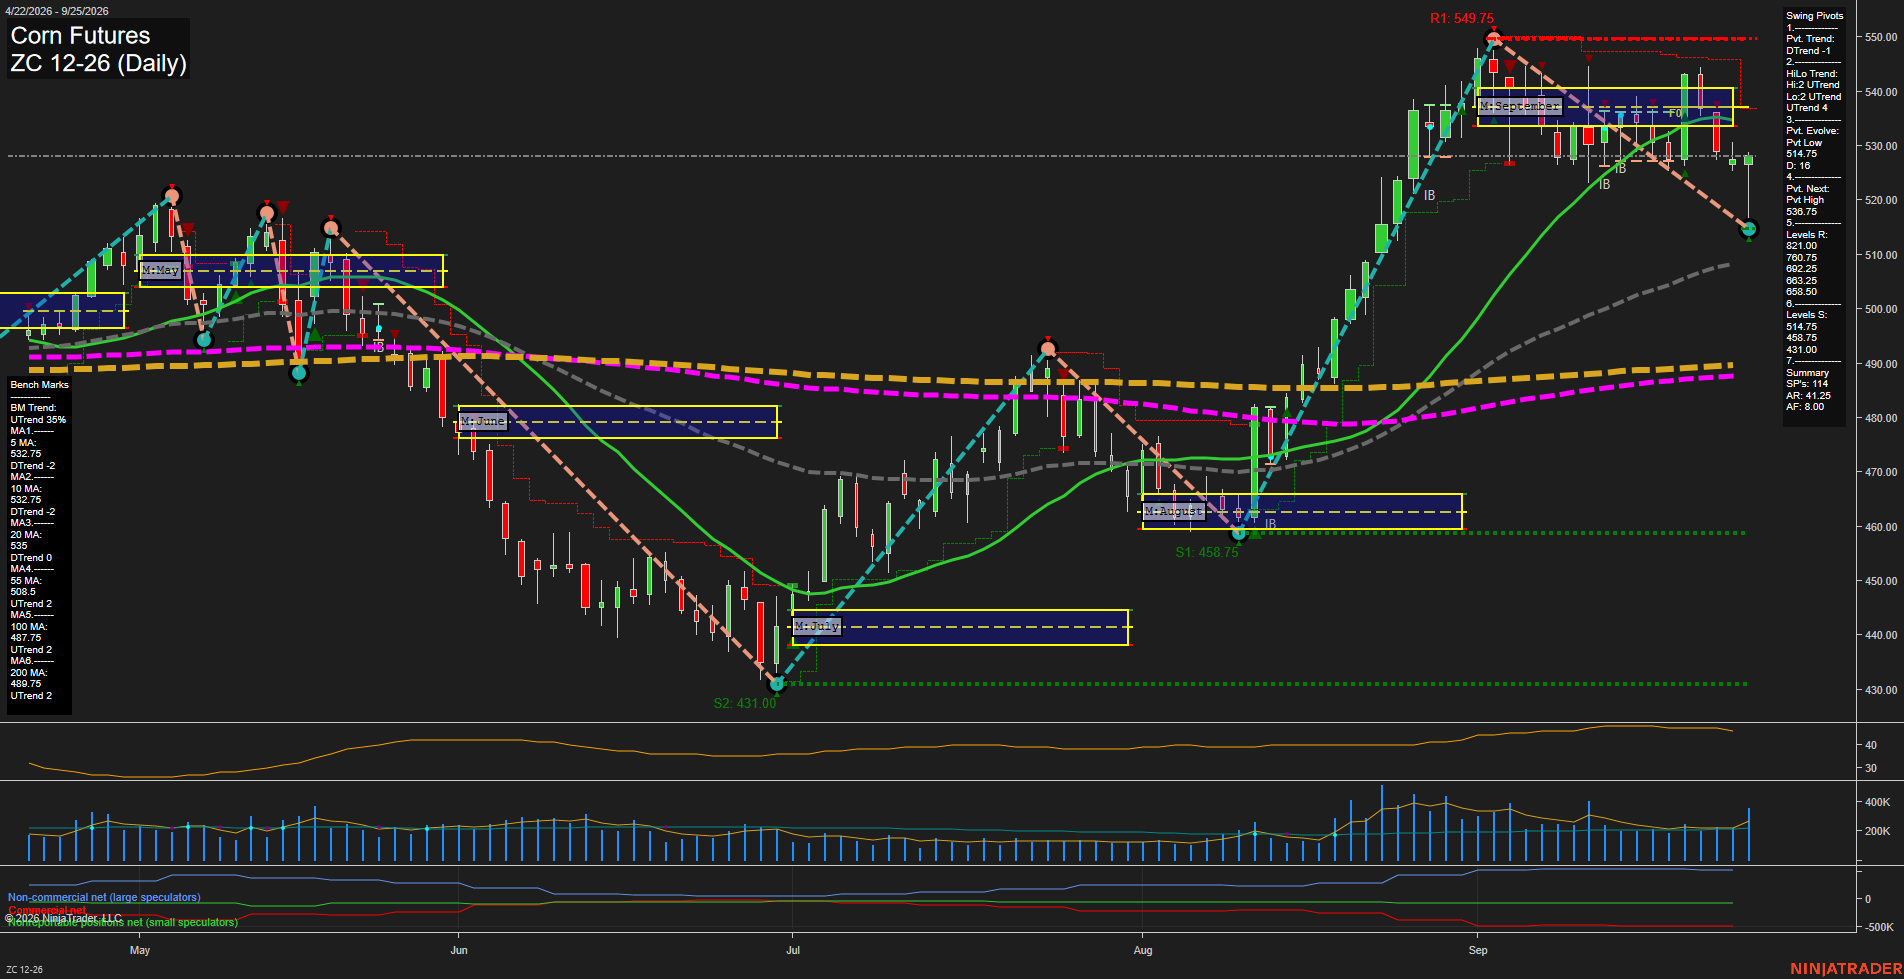This screenshot has width=1904, height=979.
Task: Click the S1: 458.75 support label
Action: (x=1206, y=552)
